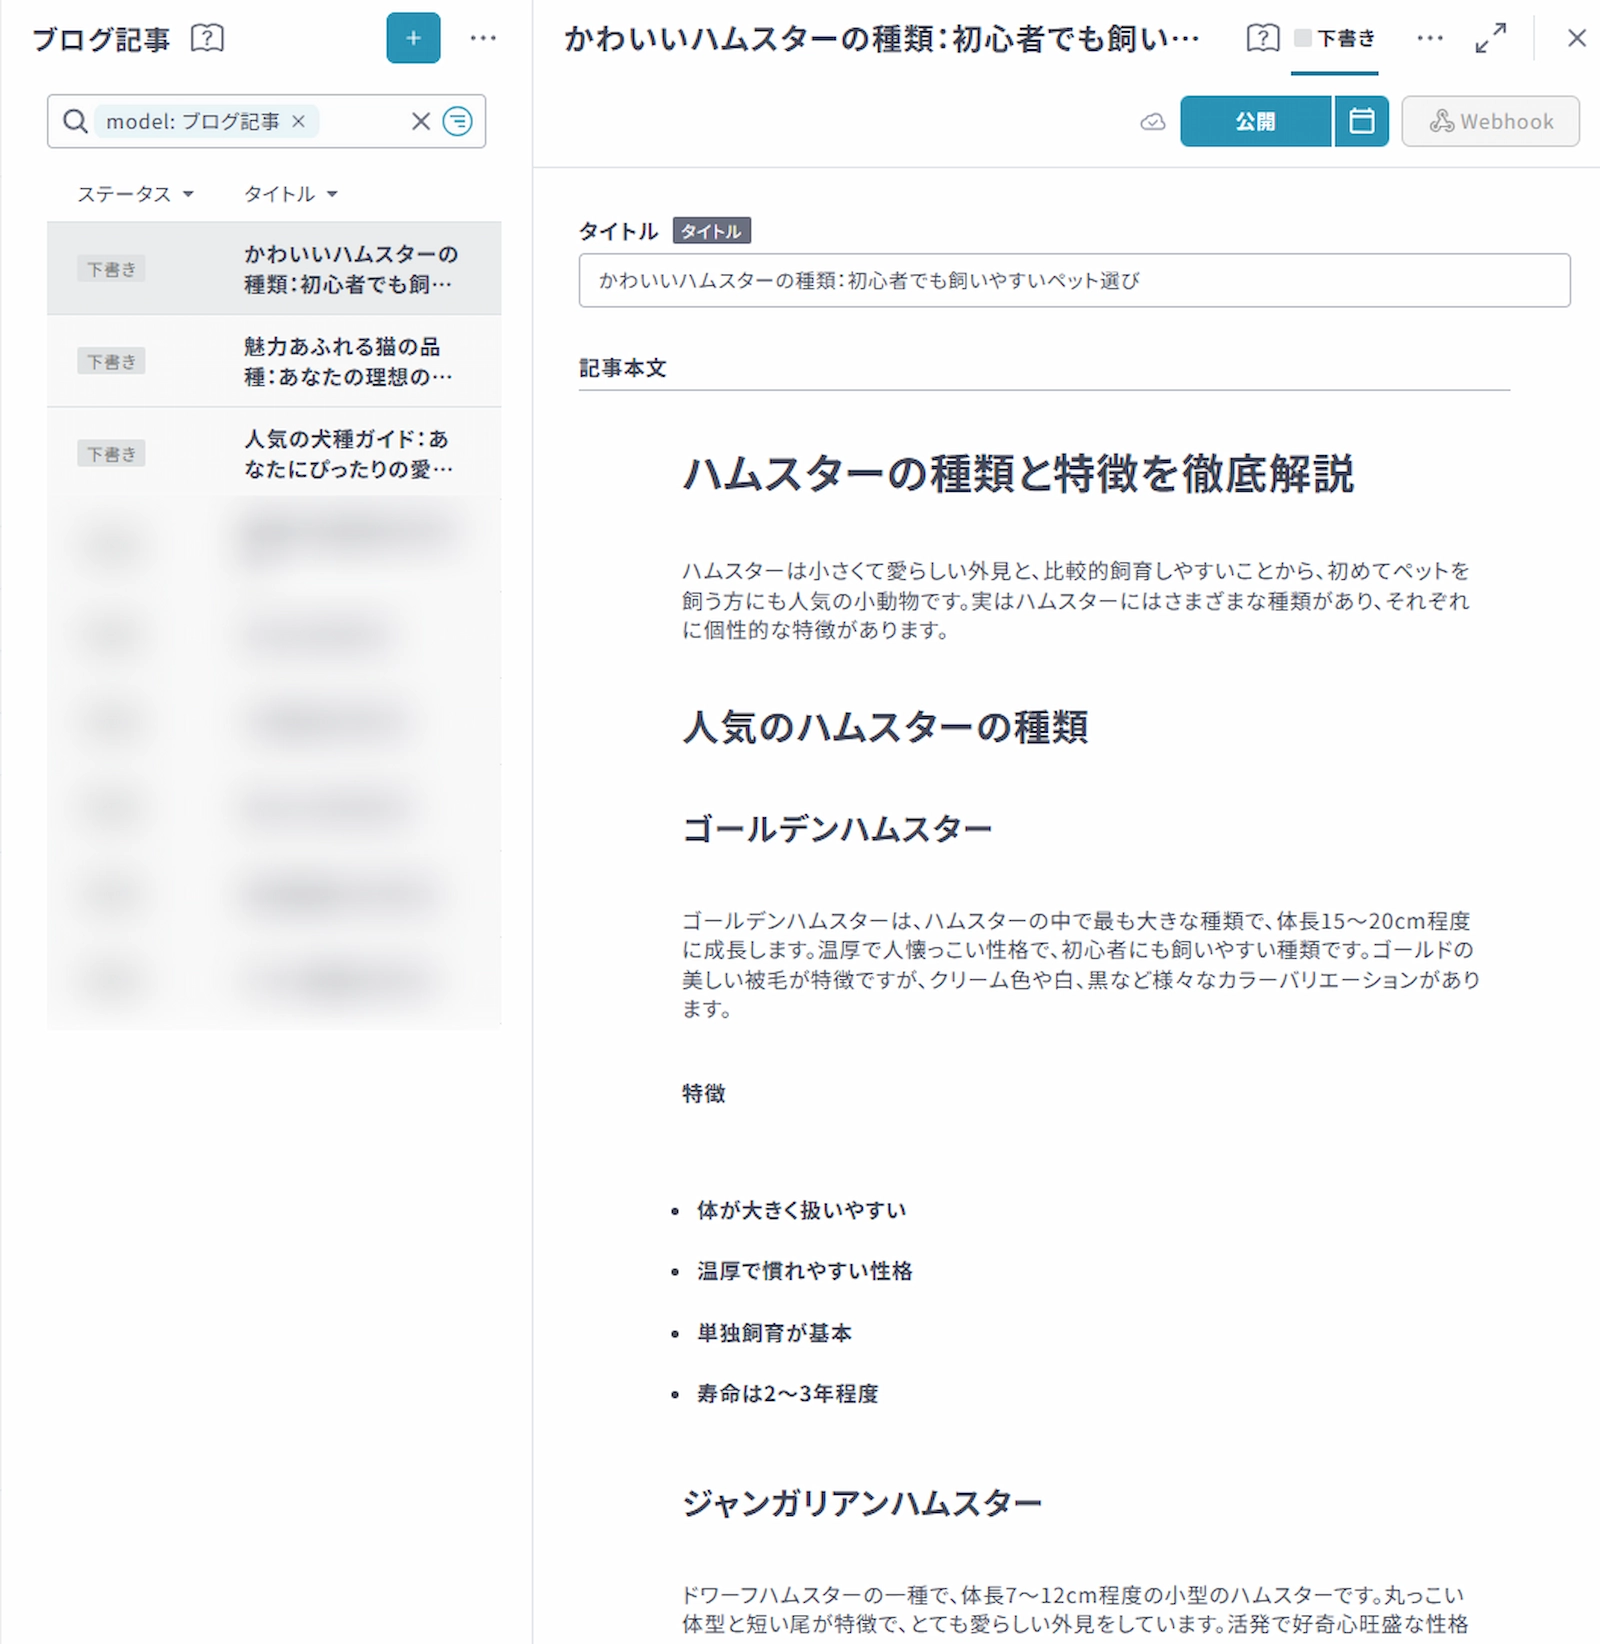Open the filter options icon in search bar
This screenshot has width=1600, height=1644.
[x=458, y=121]
